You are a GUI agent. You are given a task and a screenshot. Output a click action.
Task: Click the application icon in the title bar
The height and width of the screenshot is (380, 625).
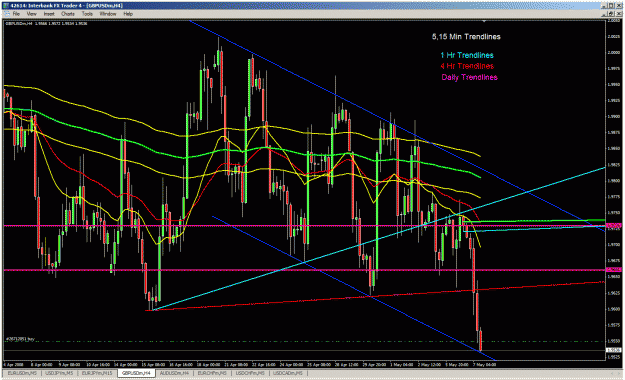[6, 6]
